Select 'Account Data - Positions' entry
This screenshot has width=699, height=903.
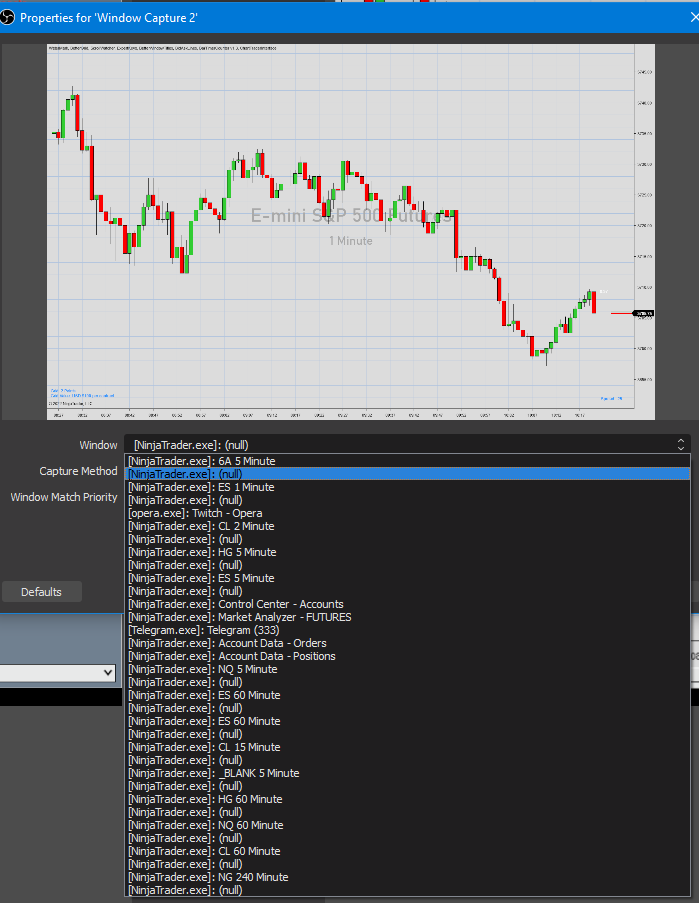[x=407, y=657]
